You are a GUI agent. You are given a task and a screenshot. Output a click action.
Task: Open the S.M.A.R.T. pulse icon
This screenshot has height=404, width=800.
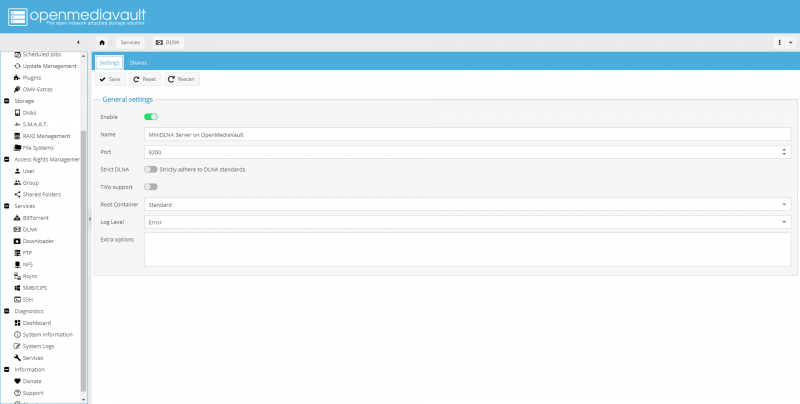tap(17, 124)
